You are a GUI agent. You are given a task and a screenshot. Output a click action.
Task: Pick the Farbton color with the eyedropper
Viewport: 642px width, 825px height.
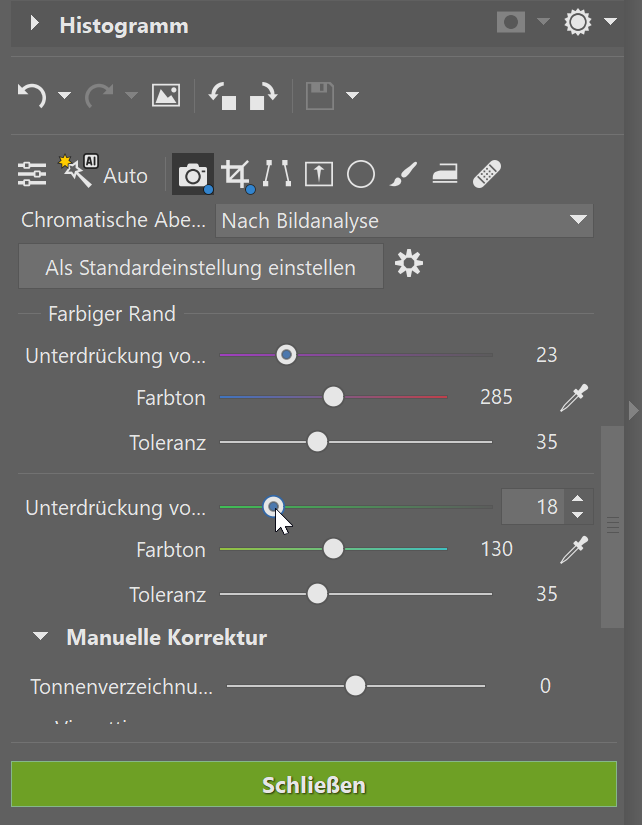pos(576,396)
